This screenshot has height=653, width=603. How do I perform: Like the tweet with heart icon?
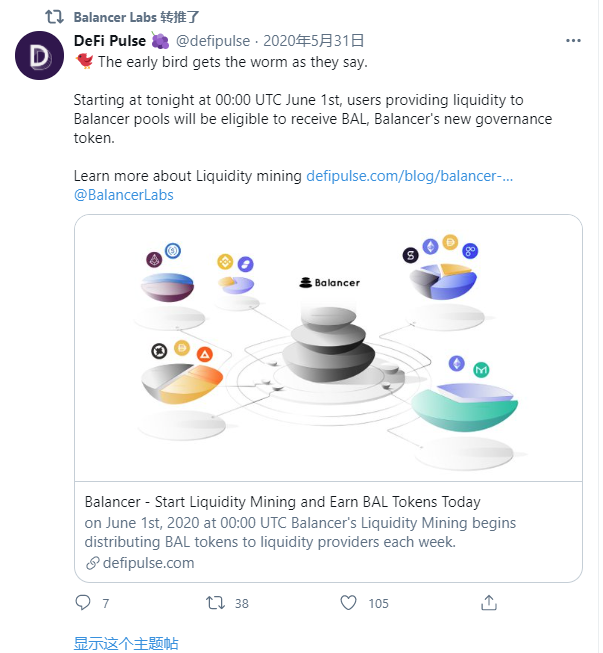pos(348,602)
